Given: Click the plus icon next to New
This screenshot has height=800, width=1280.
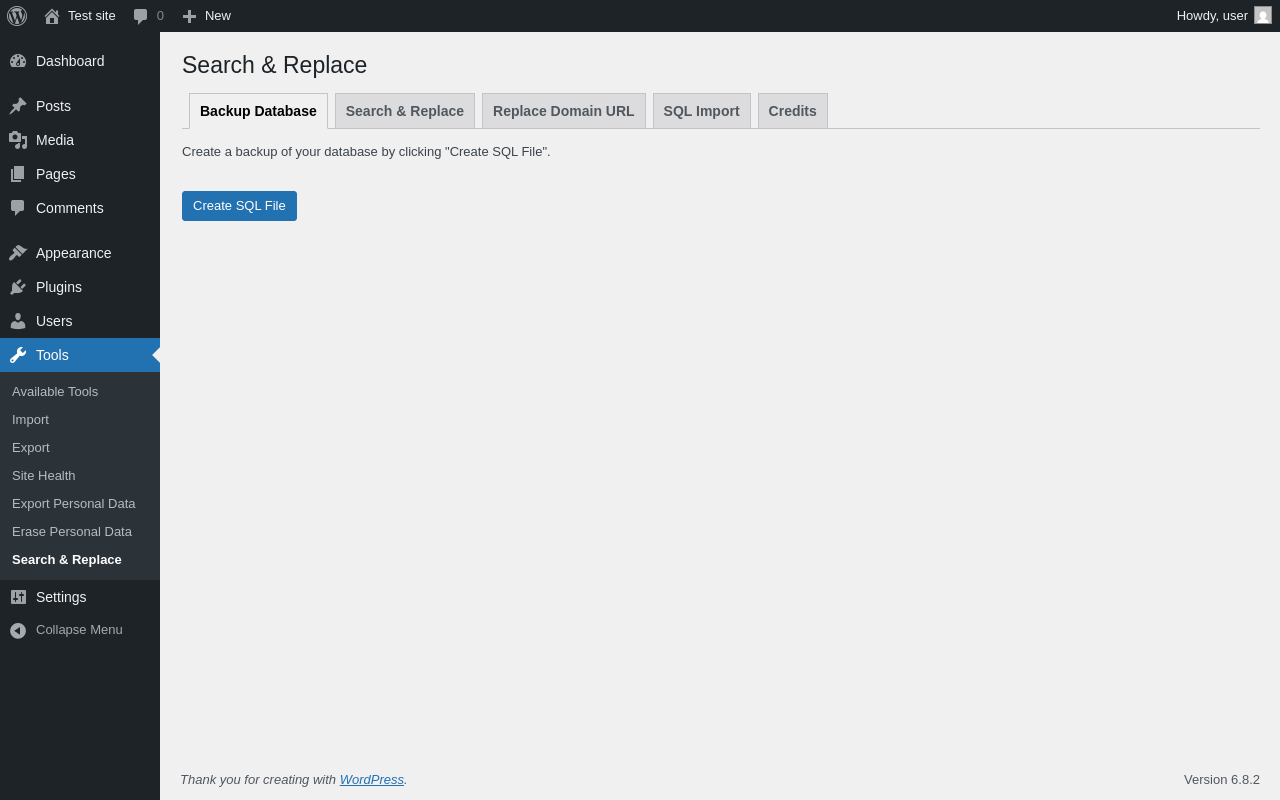Looking at the screenshot, I should 189,16.
